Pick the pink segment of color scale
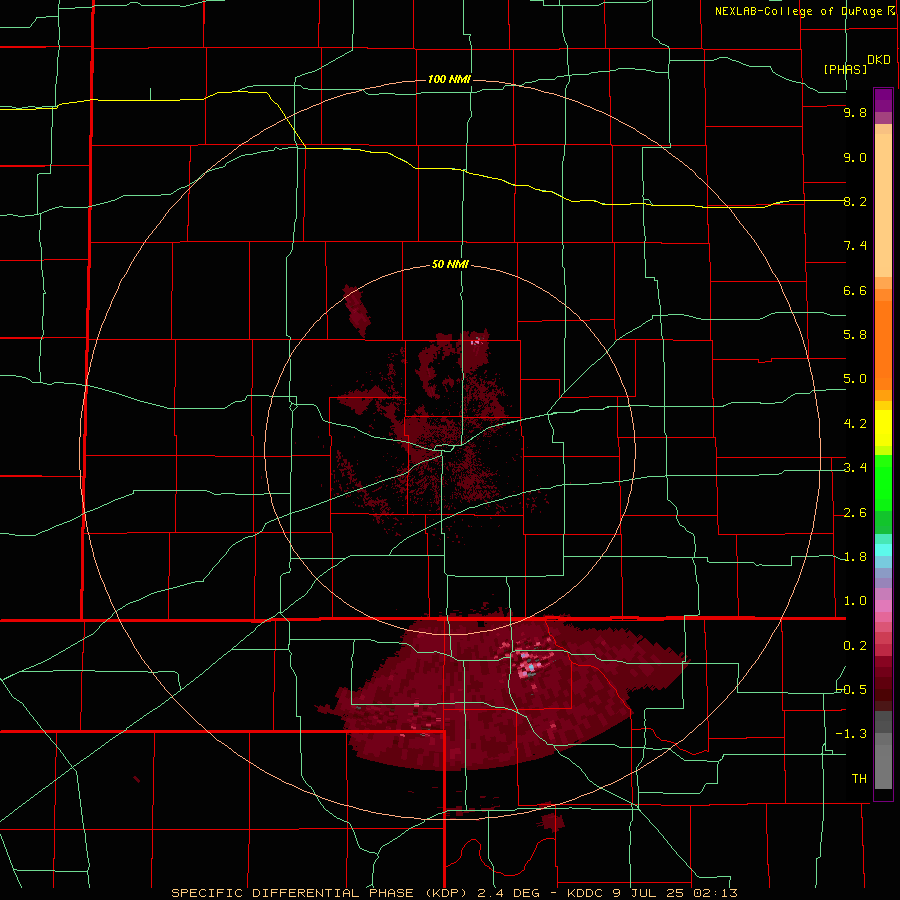The height and width of the screenshot is (900, 900). pos(883,606)
